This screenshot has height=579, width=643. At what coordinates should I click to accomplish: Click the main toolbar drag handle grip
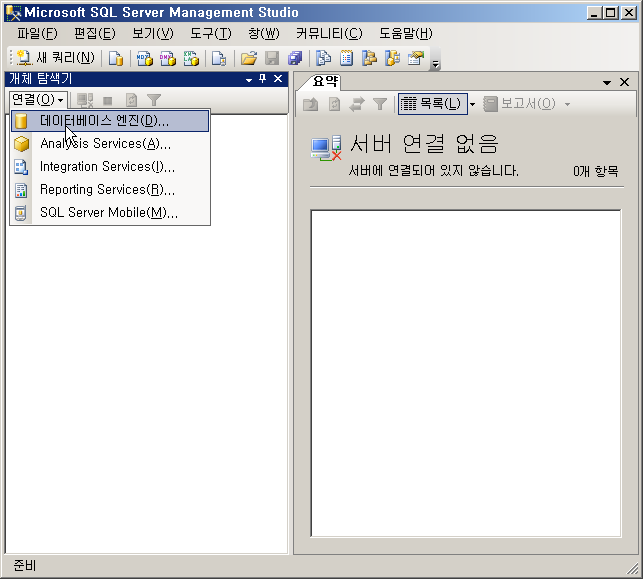coord(11,58)
